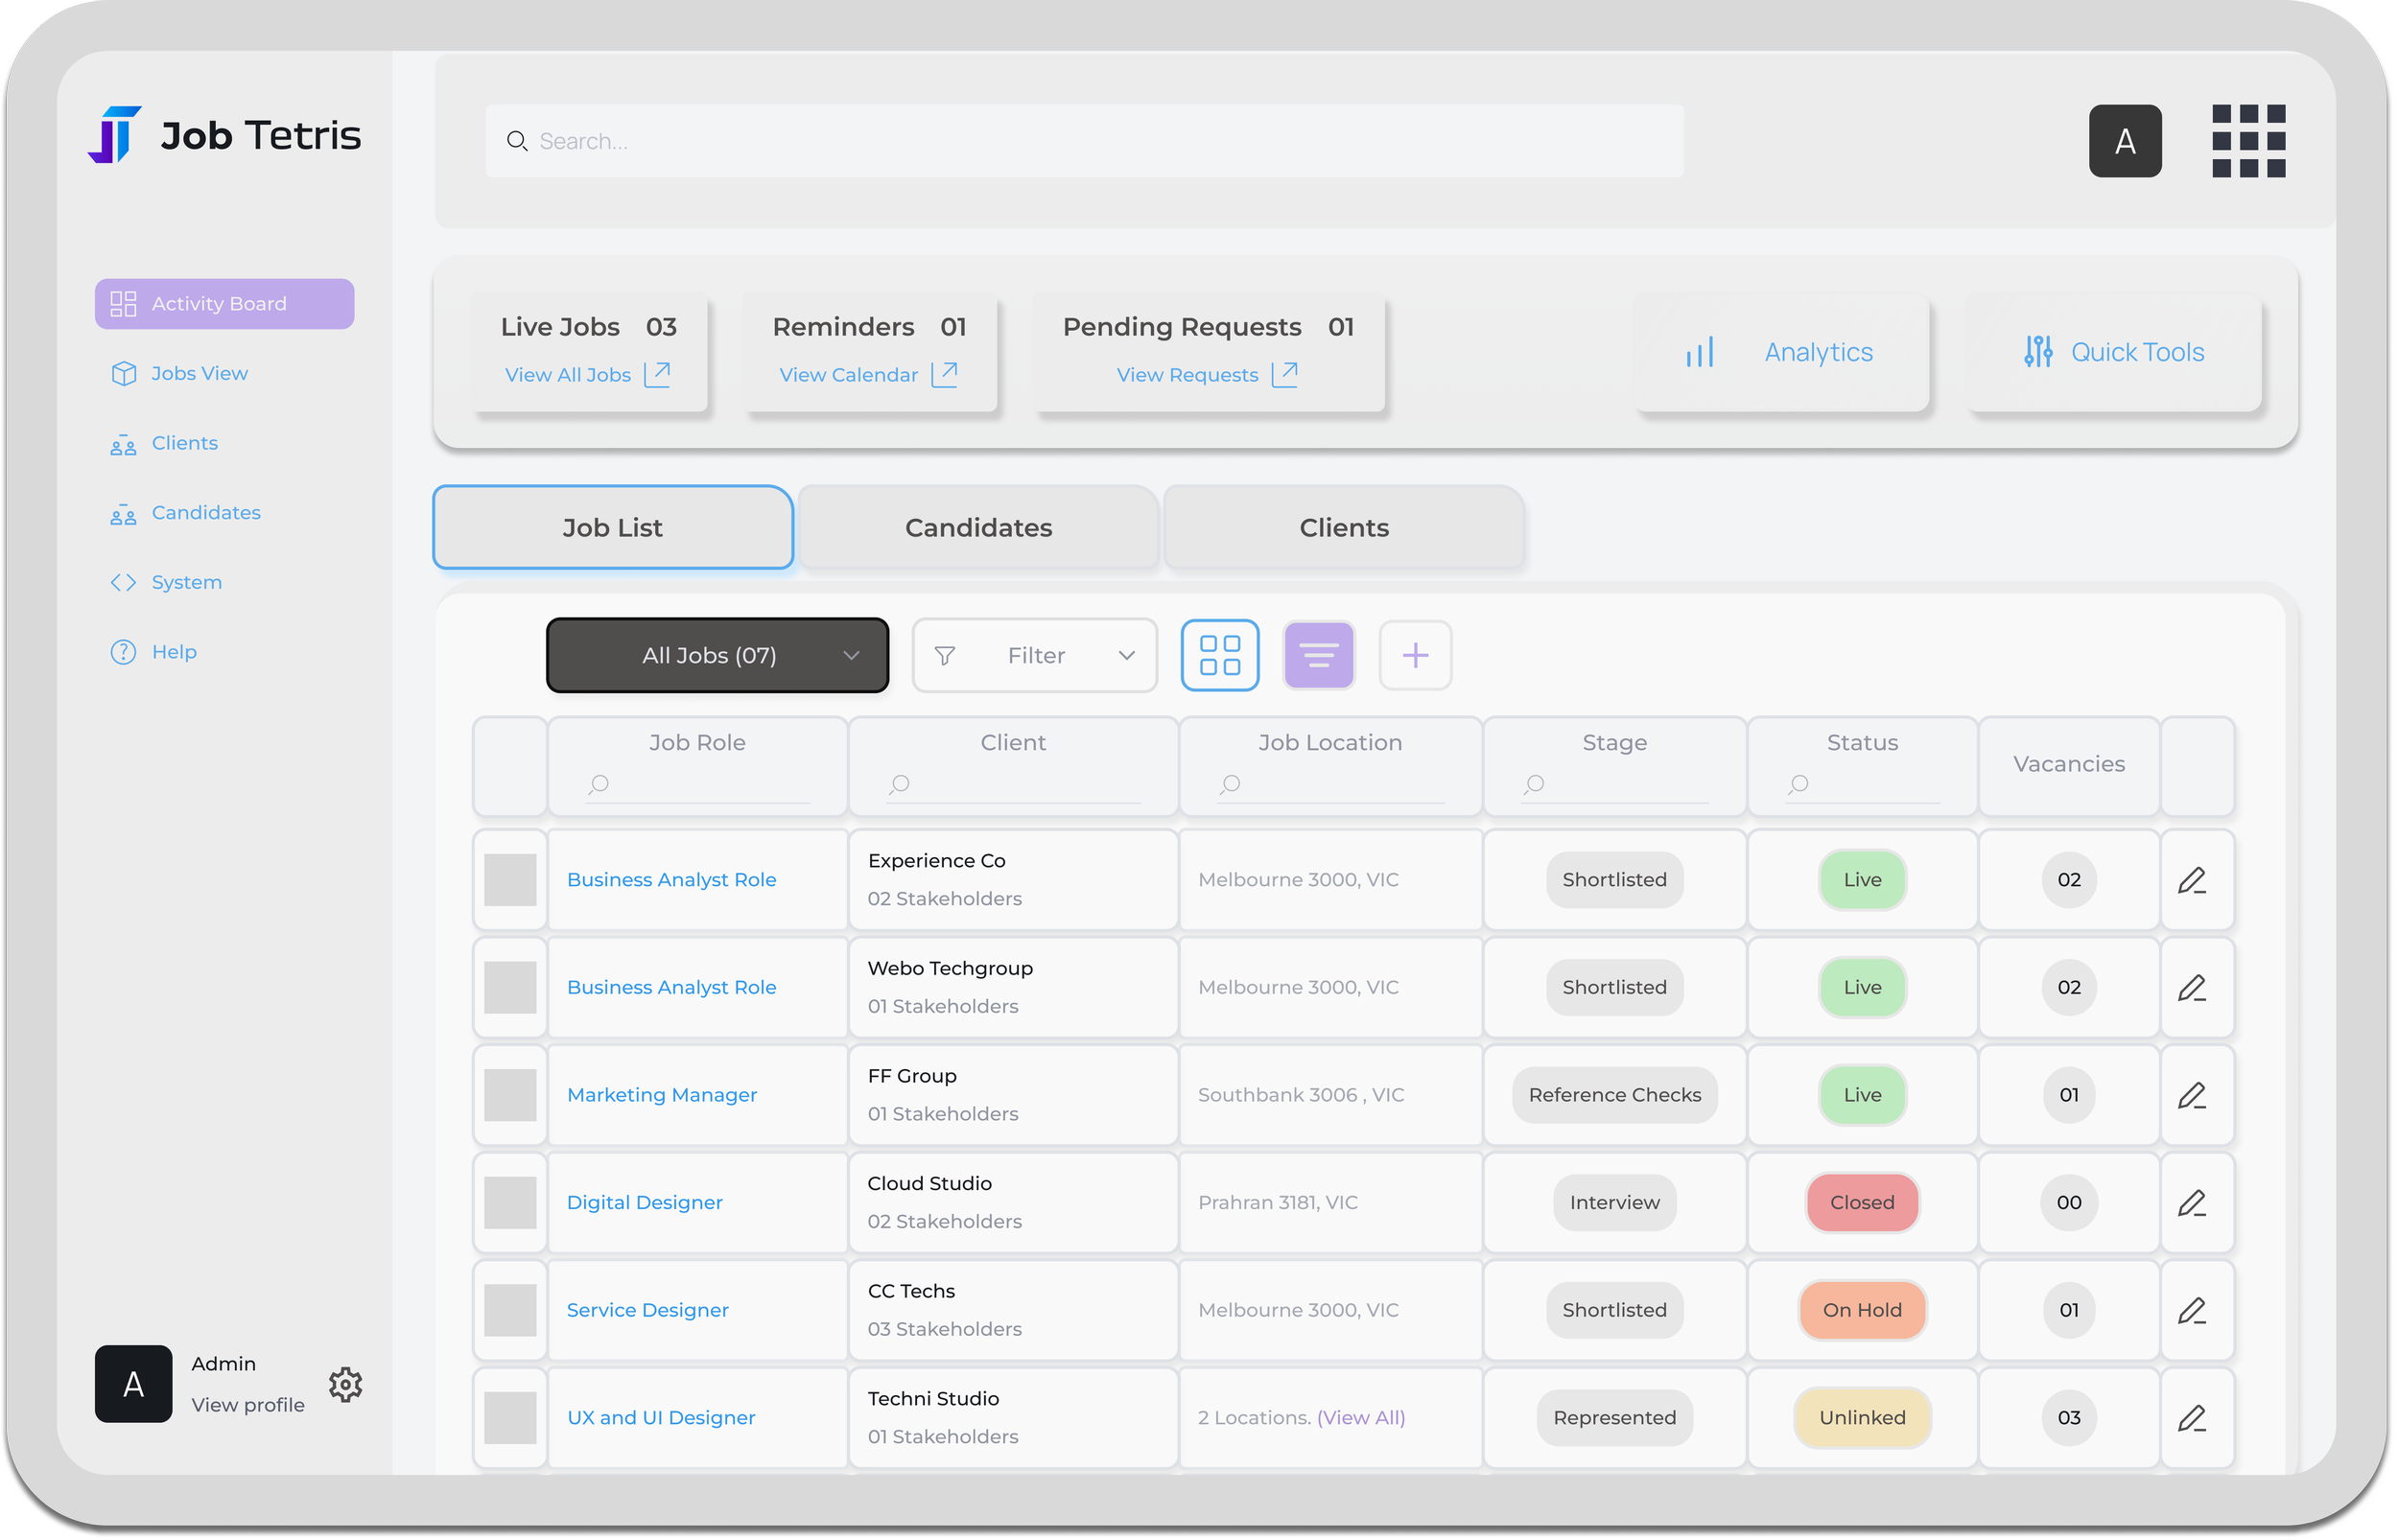Add a new job with the plus button
Viewport: 2398px width, 1540px height.
point(1415,655)
